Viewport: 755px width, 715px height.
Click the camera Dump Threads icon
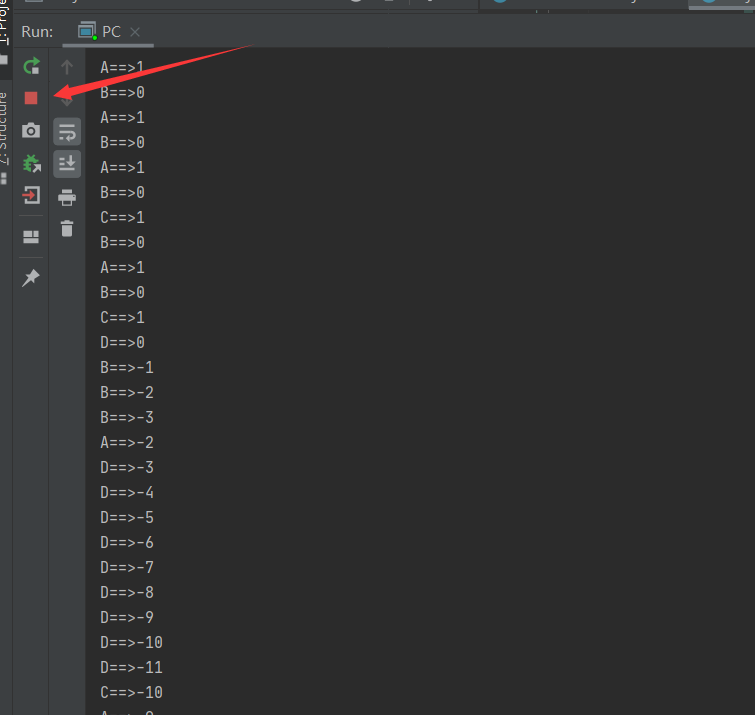point(31,130)
